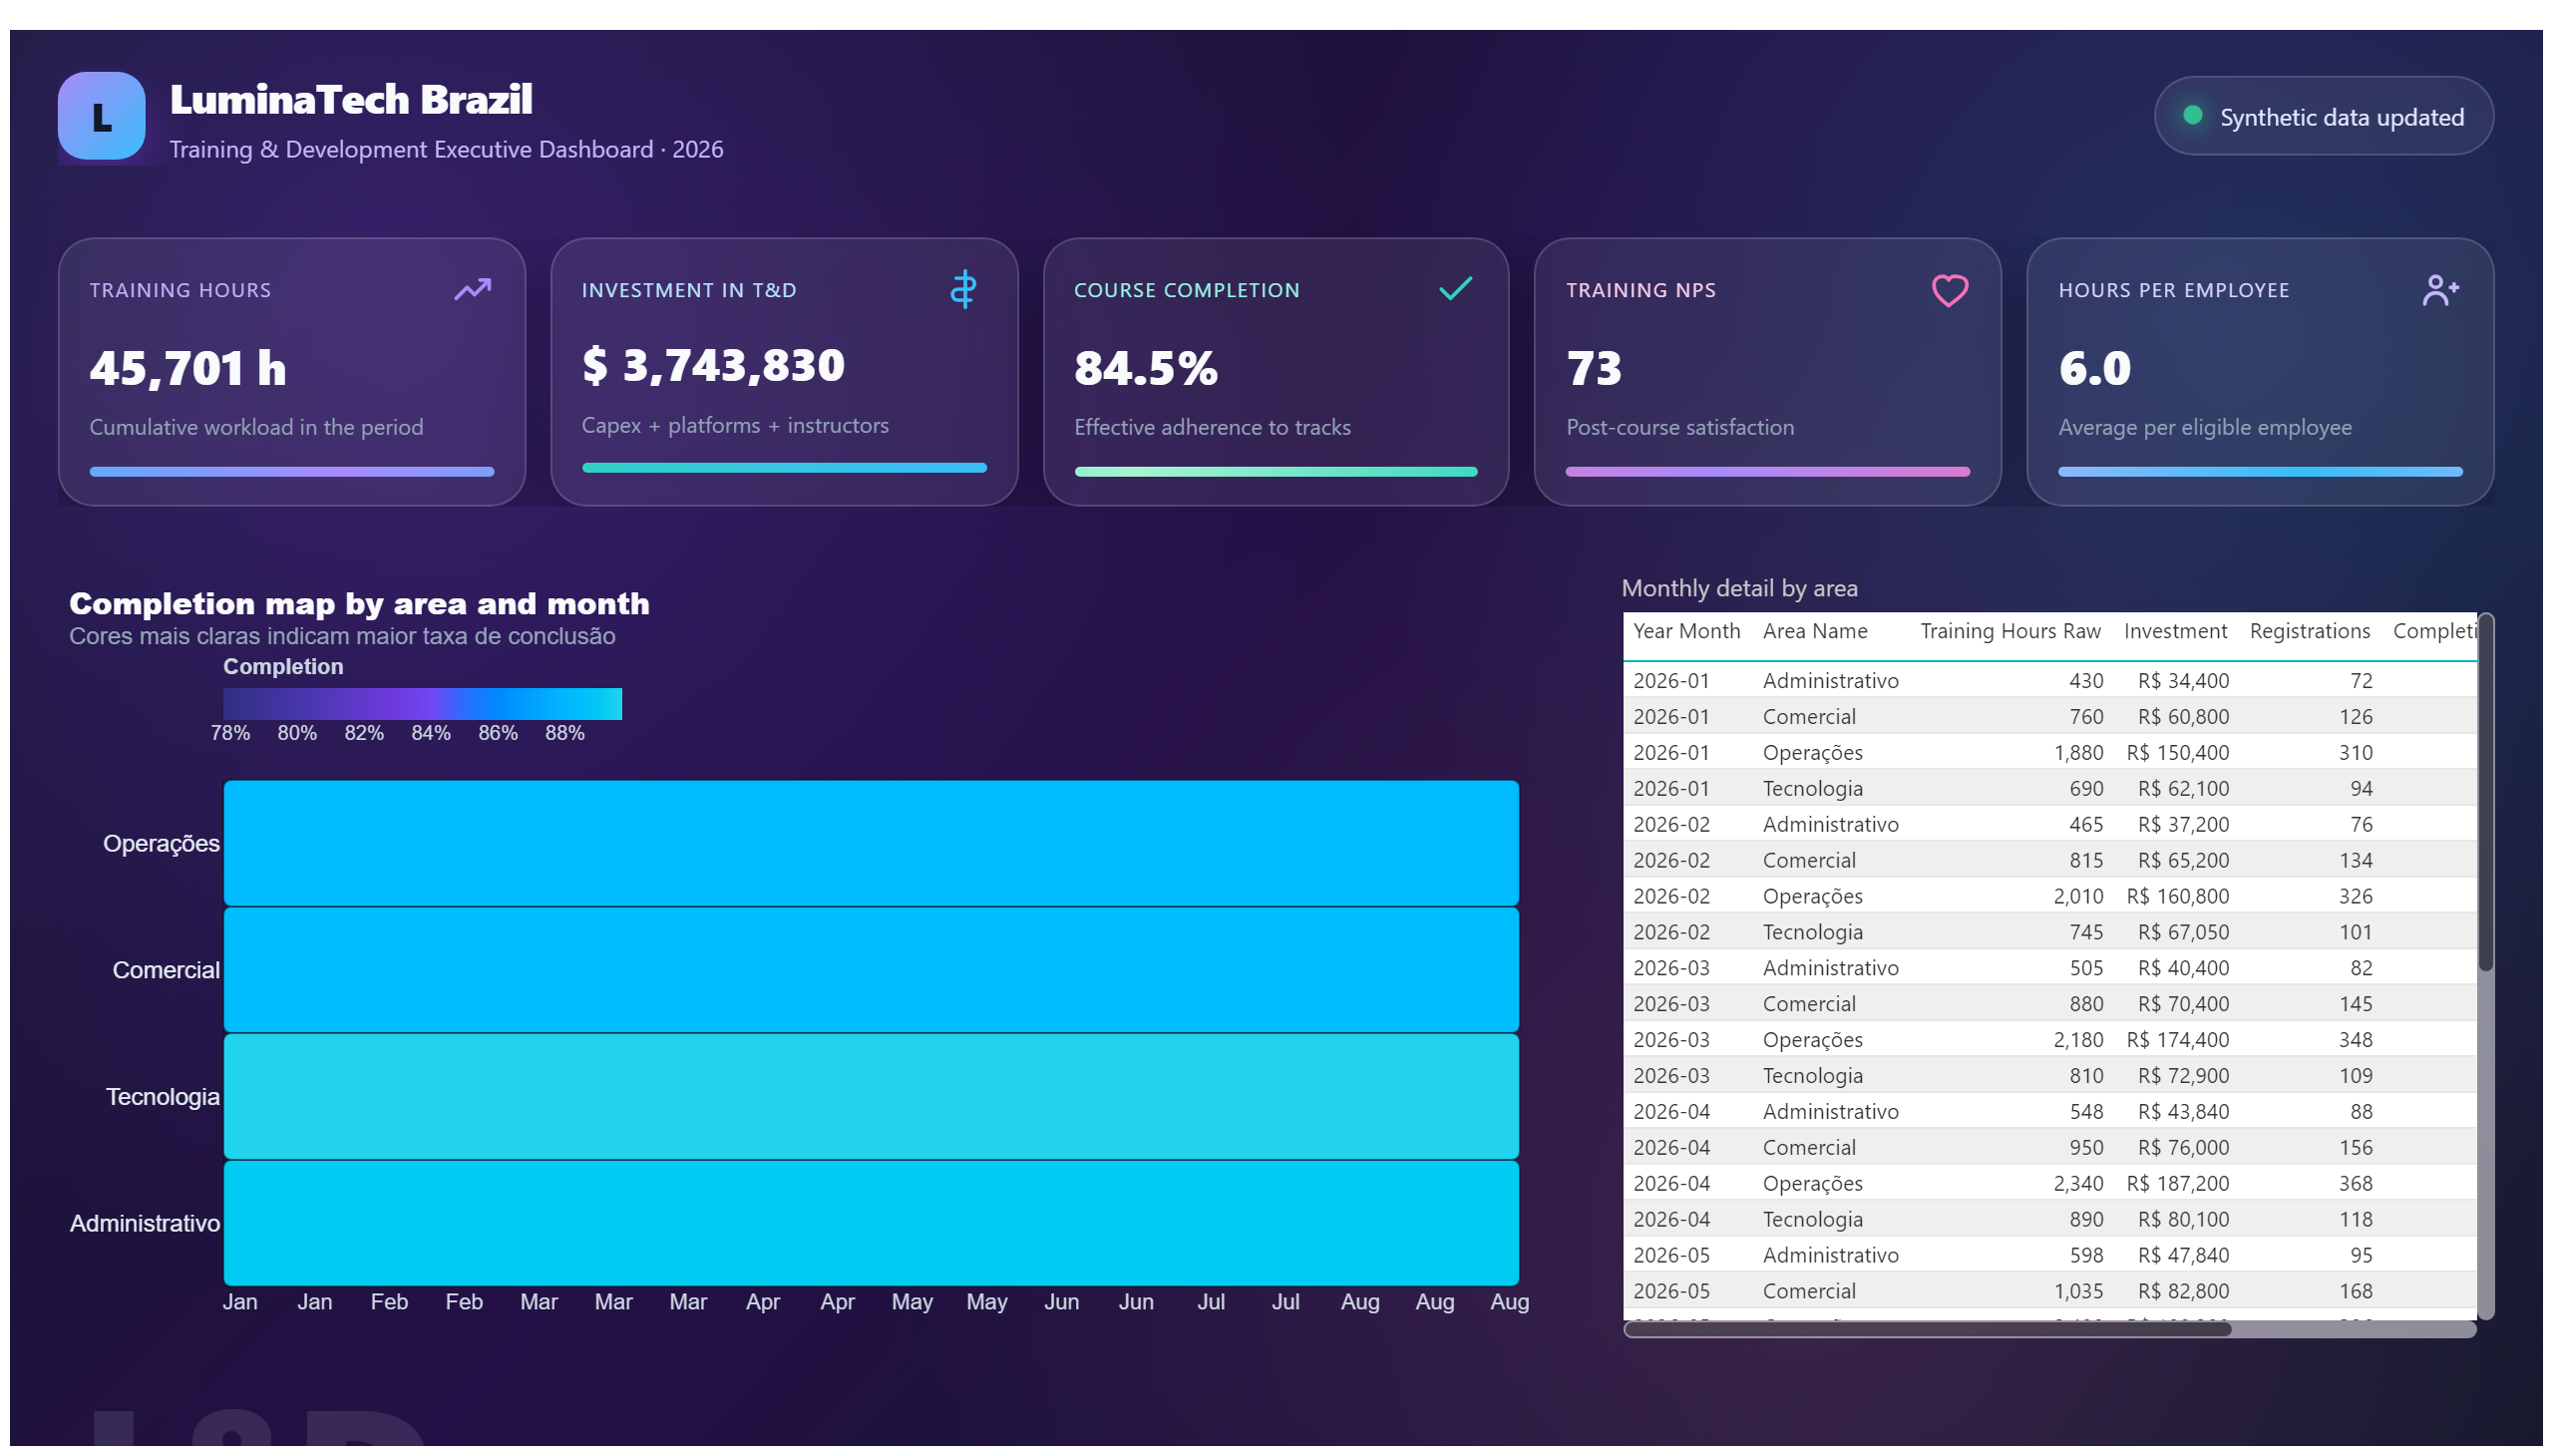Viewport: 2553px width, 1456px height.
Task: Click the Hours Per Employee person-plus icon
Action: pyautogui.click(x=2440, y=290)
